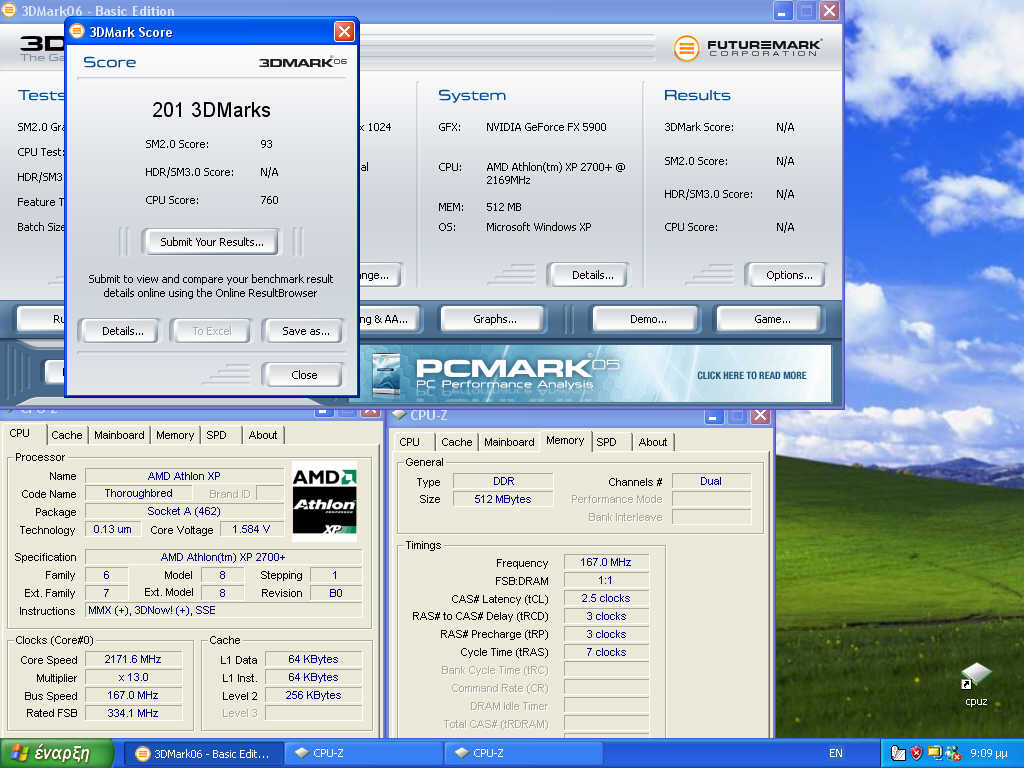
Task: Click the Close button in Score dialog
Action: 304,375
